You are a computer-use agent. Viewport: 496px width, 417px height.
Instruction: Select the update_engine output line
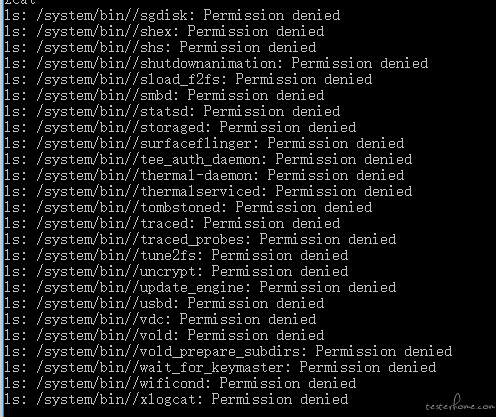pos(200,288)
